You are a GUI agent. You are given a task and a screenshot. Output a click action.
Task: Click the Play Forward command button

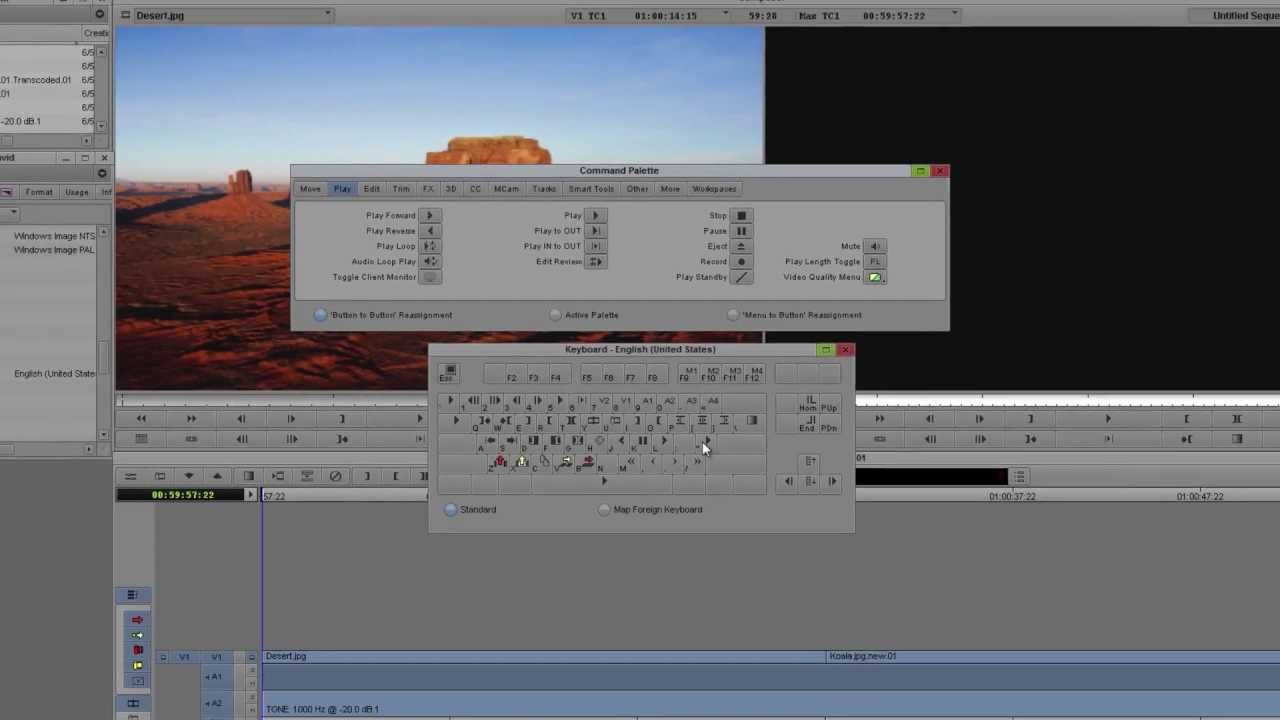tap(429, 215)
